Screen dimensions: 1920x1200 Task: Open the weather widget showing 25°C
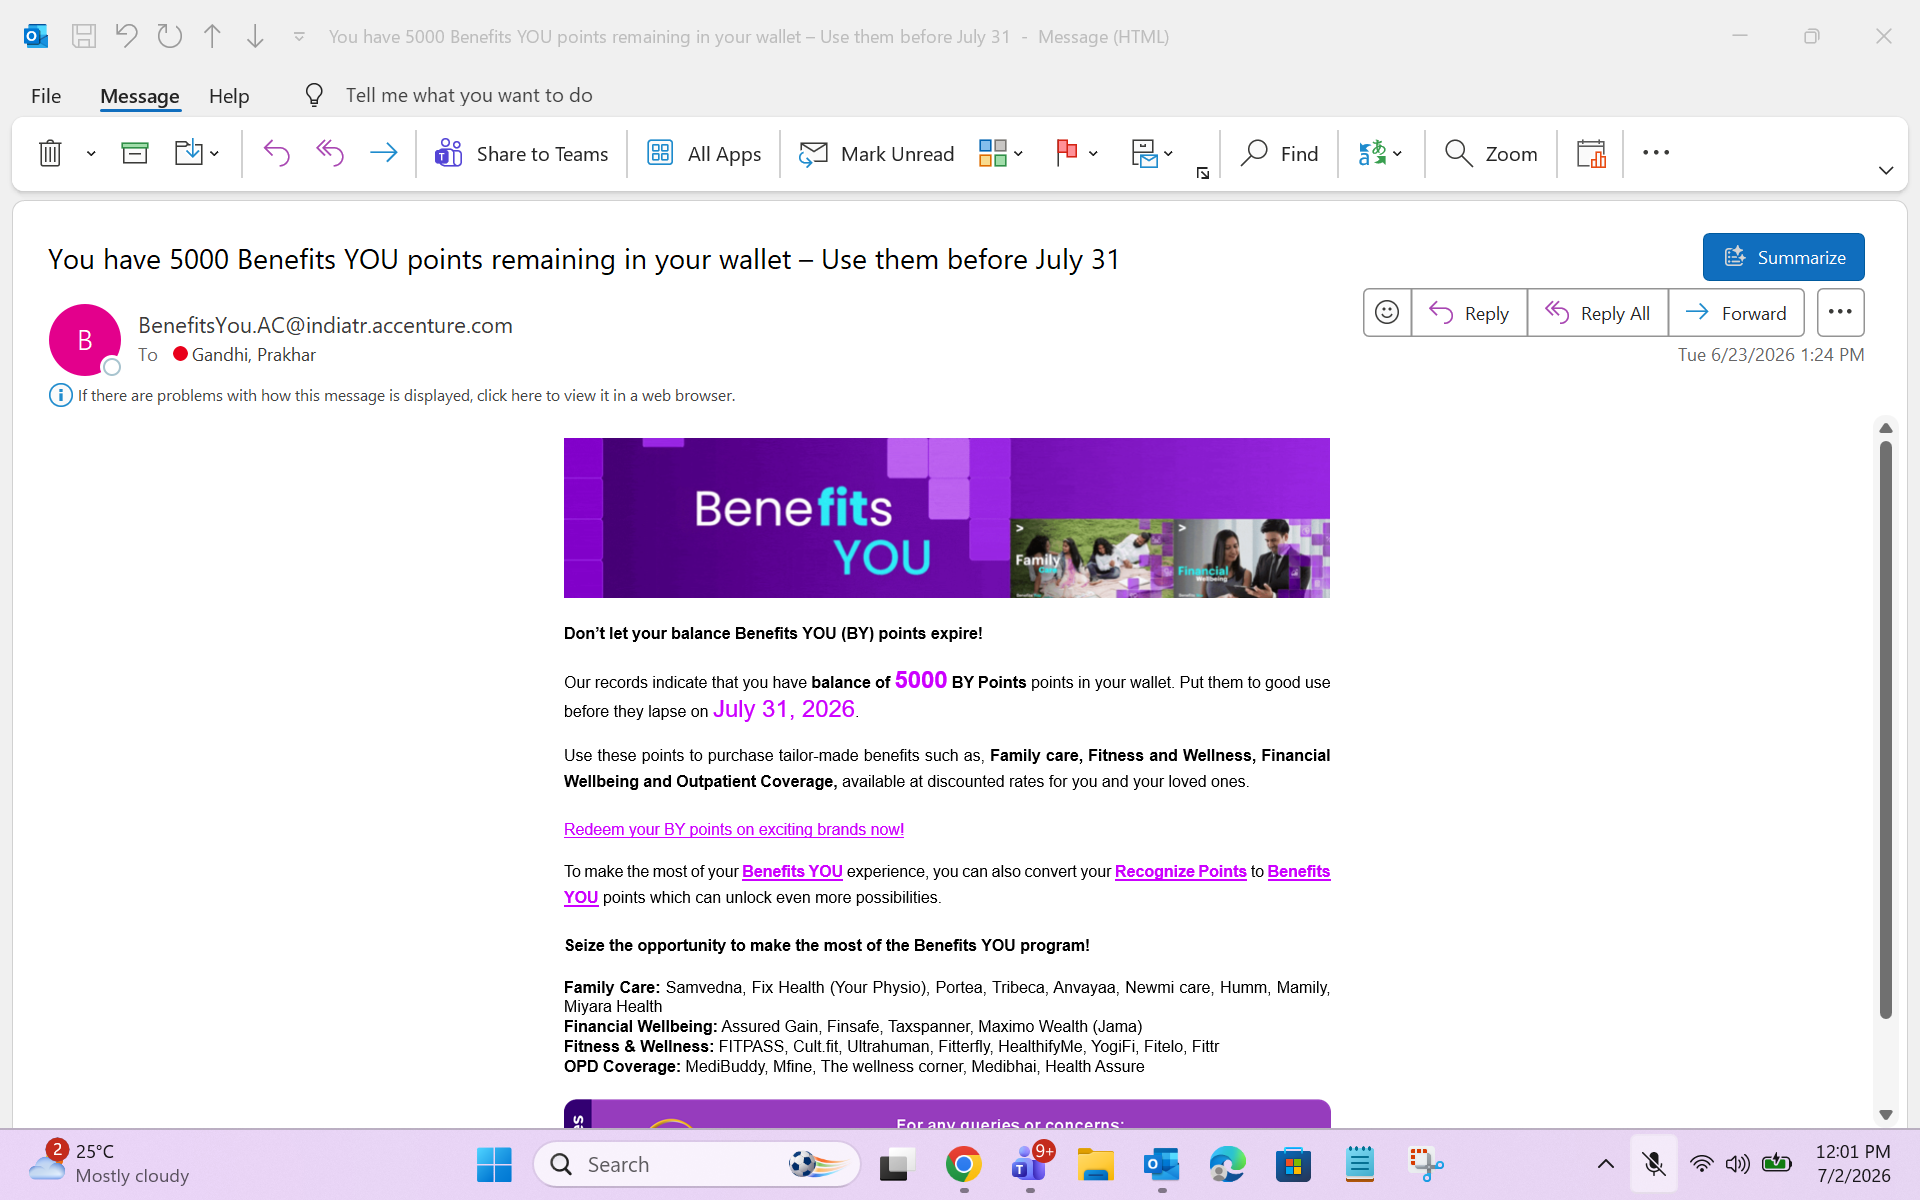(x=110, y=1164)
